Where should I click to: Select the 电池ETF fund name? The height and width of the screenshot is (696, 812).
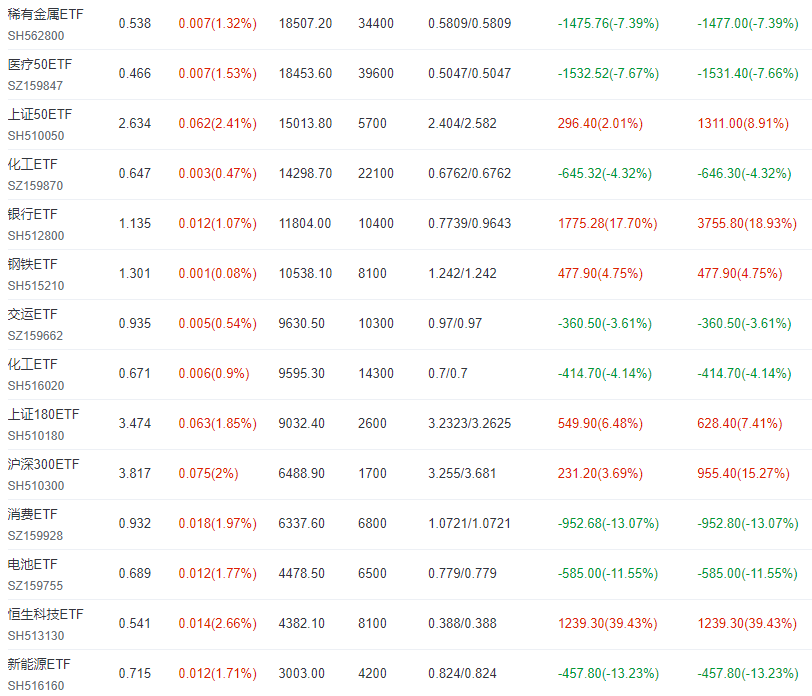32,564
